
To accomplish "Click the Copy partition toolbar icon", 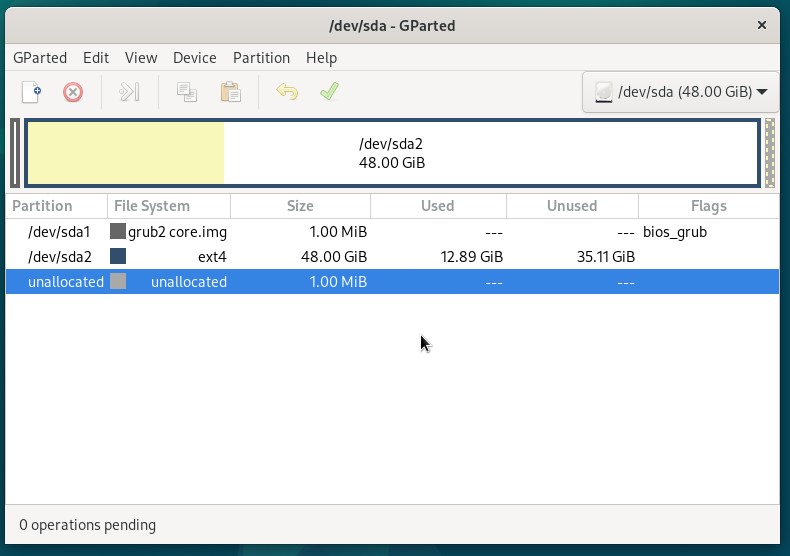I will 186,92.
